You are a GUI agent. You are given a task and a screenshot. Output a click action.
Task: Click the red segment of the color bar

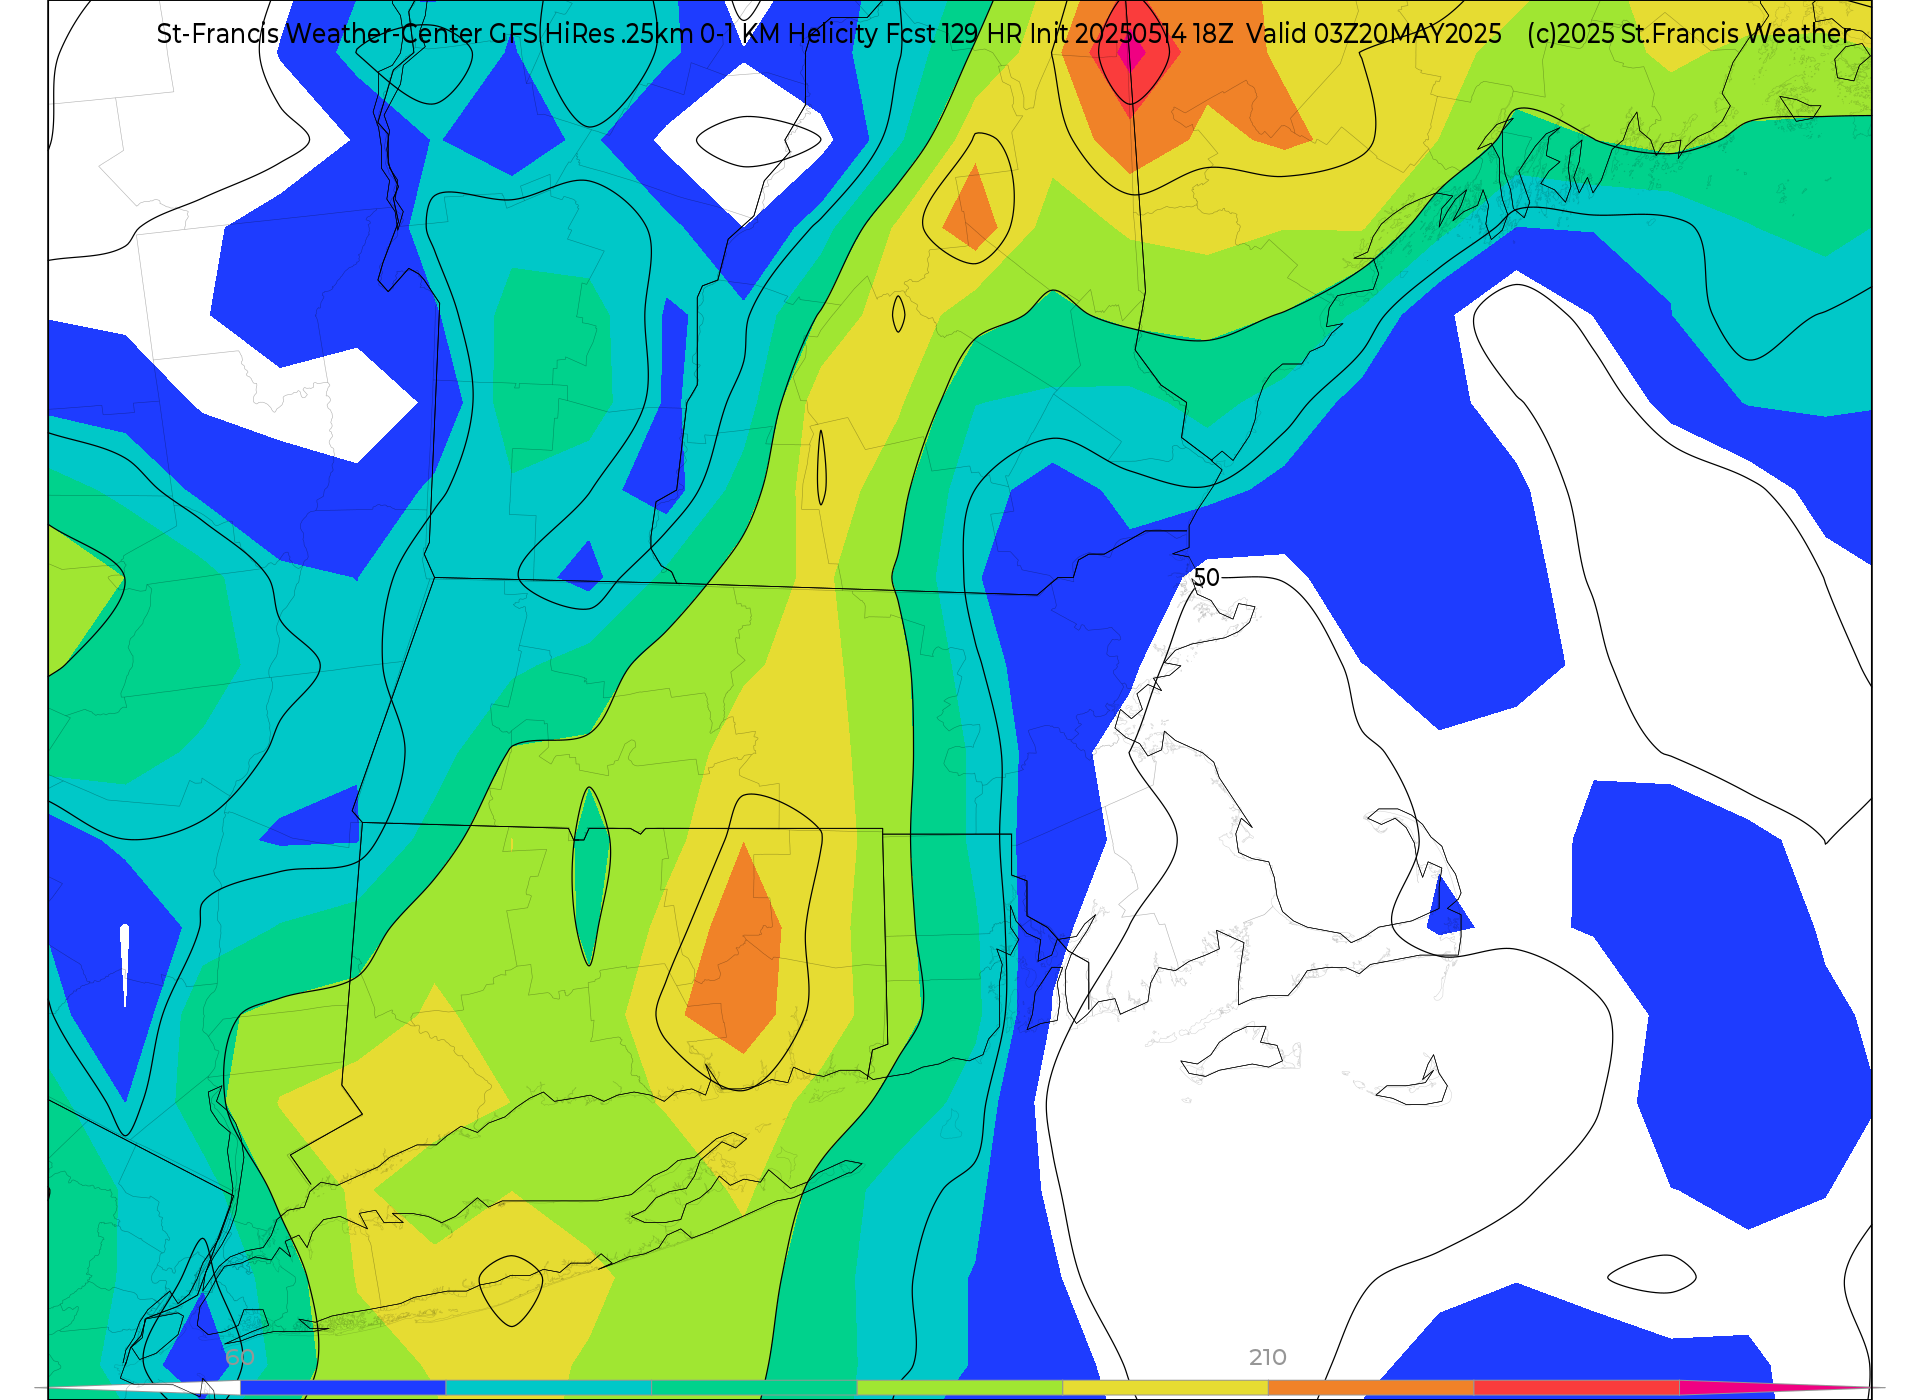tap(1576, 1388)
